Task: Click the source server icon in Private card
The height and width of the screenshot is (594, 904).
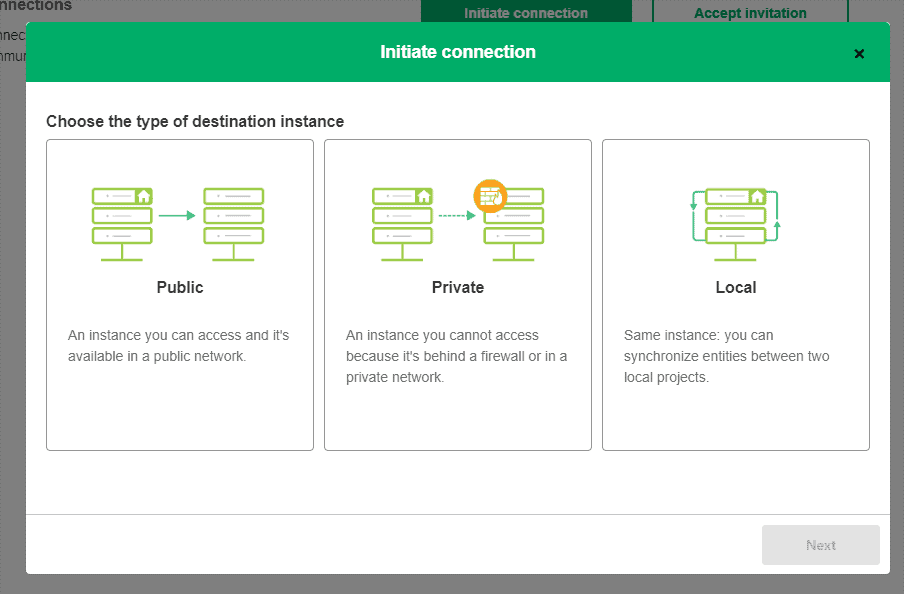Action: 402,223
